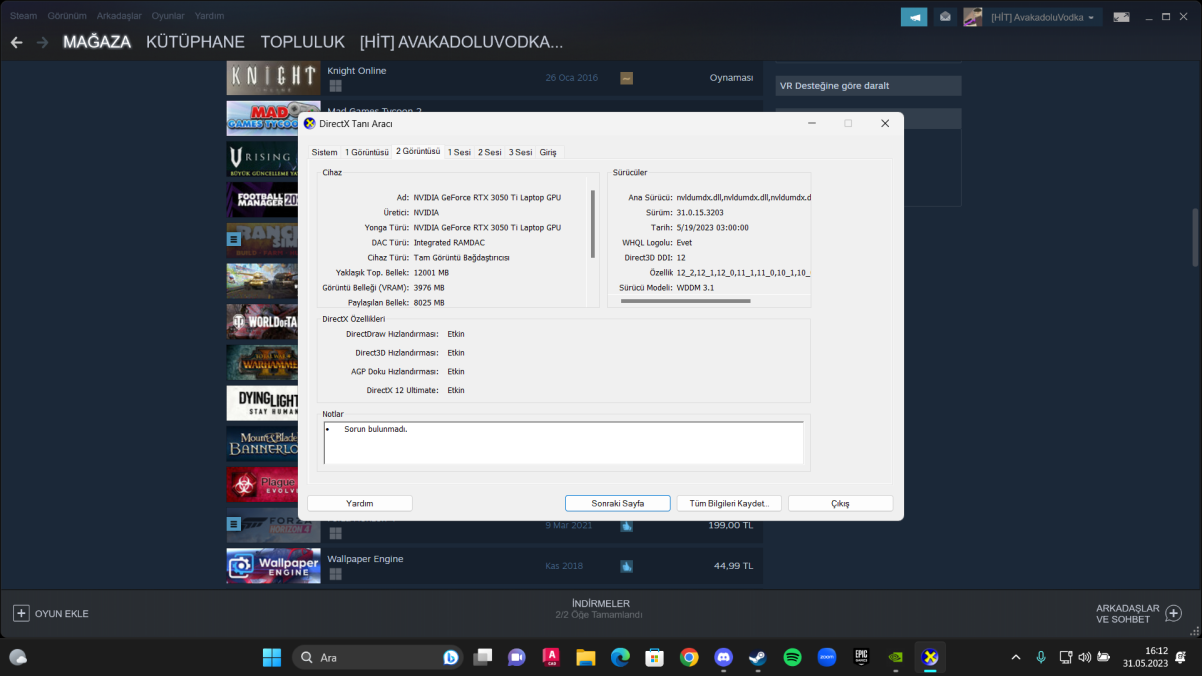Open the Wallpaper Engine title link

pyautogui.click(x=365, y=559)
